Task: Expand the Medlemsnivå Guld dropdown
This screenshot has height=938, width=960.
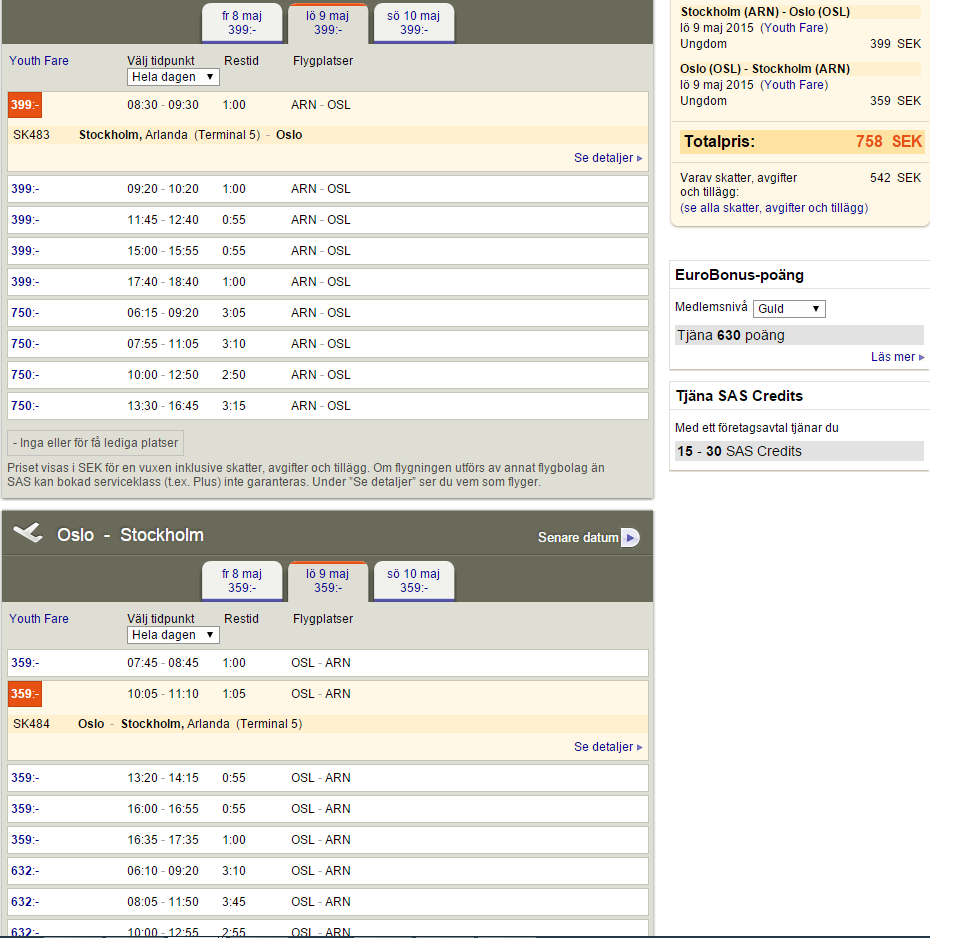Action: coord(789,309)
